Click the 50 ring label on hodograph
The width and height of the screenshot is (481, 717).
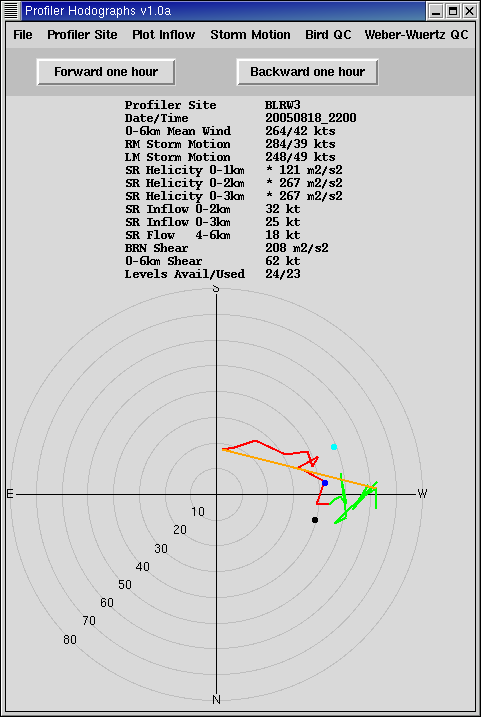click(125, 585)
